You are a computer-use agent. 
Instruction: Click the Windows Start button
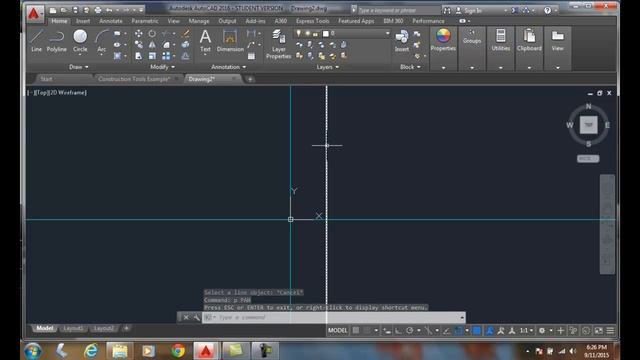coord(33,351)
